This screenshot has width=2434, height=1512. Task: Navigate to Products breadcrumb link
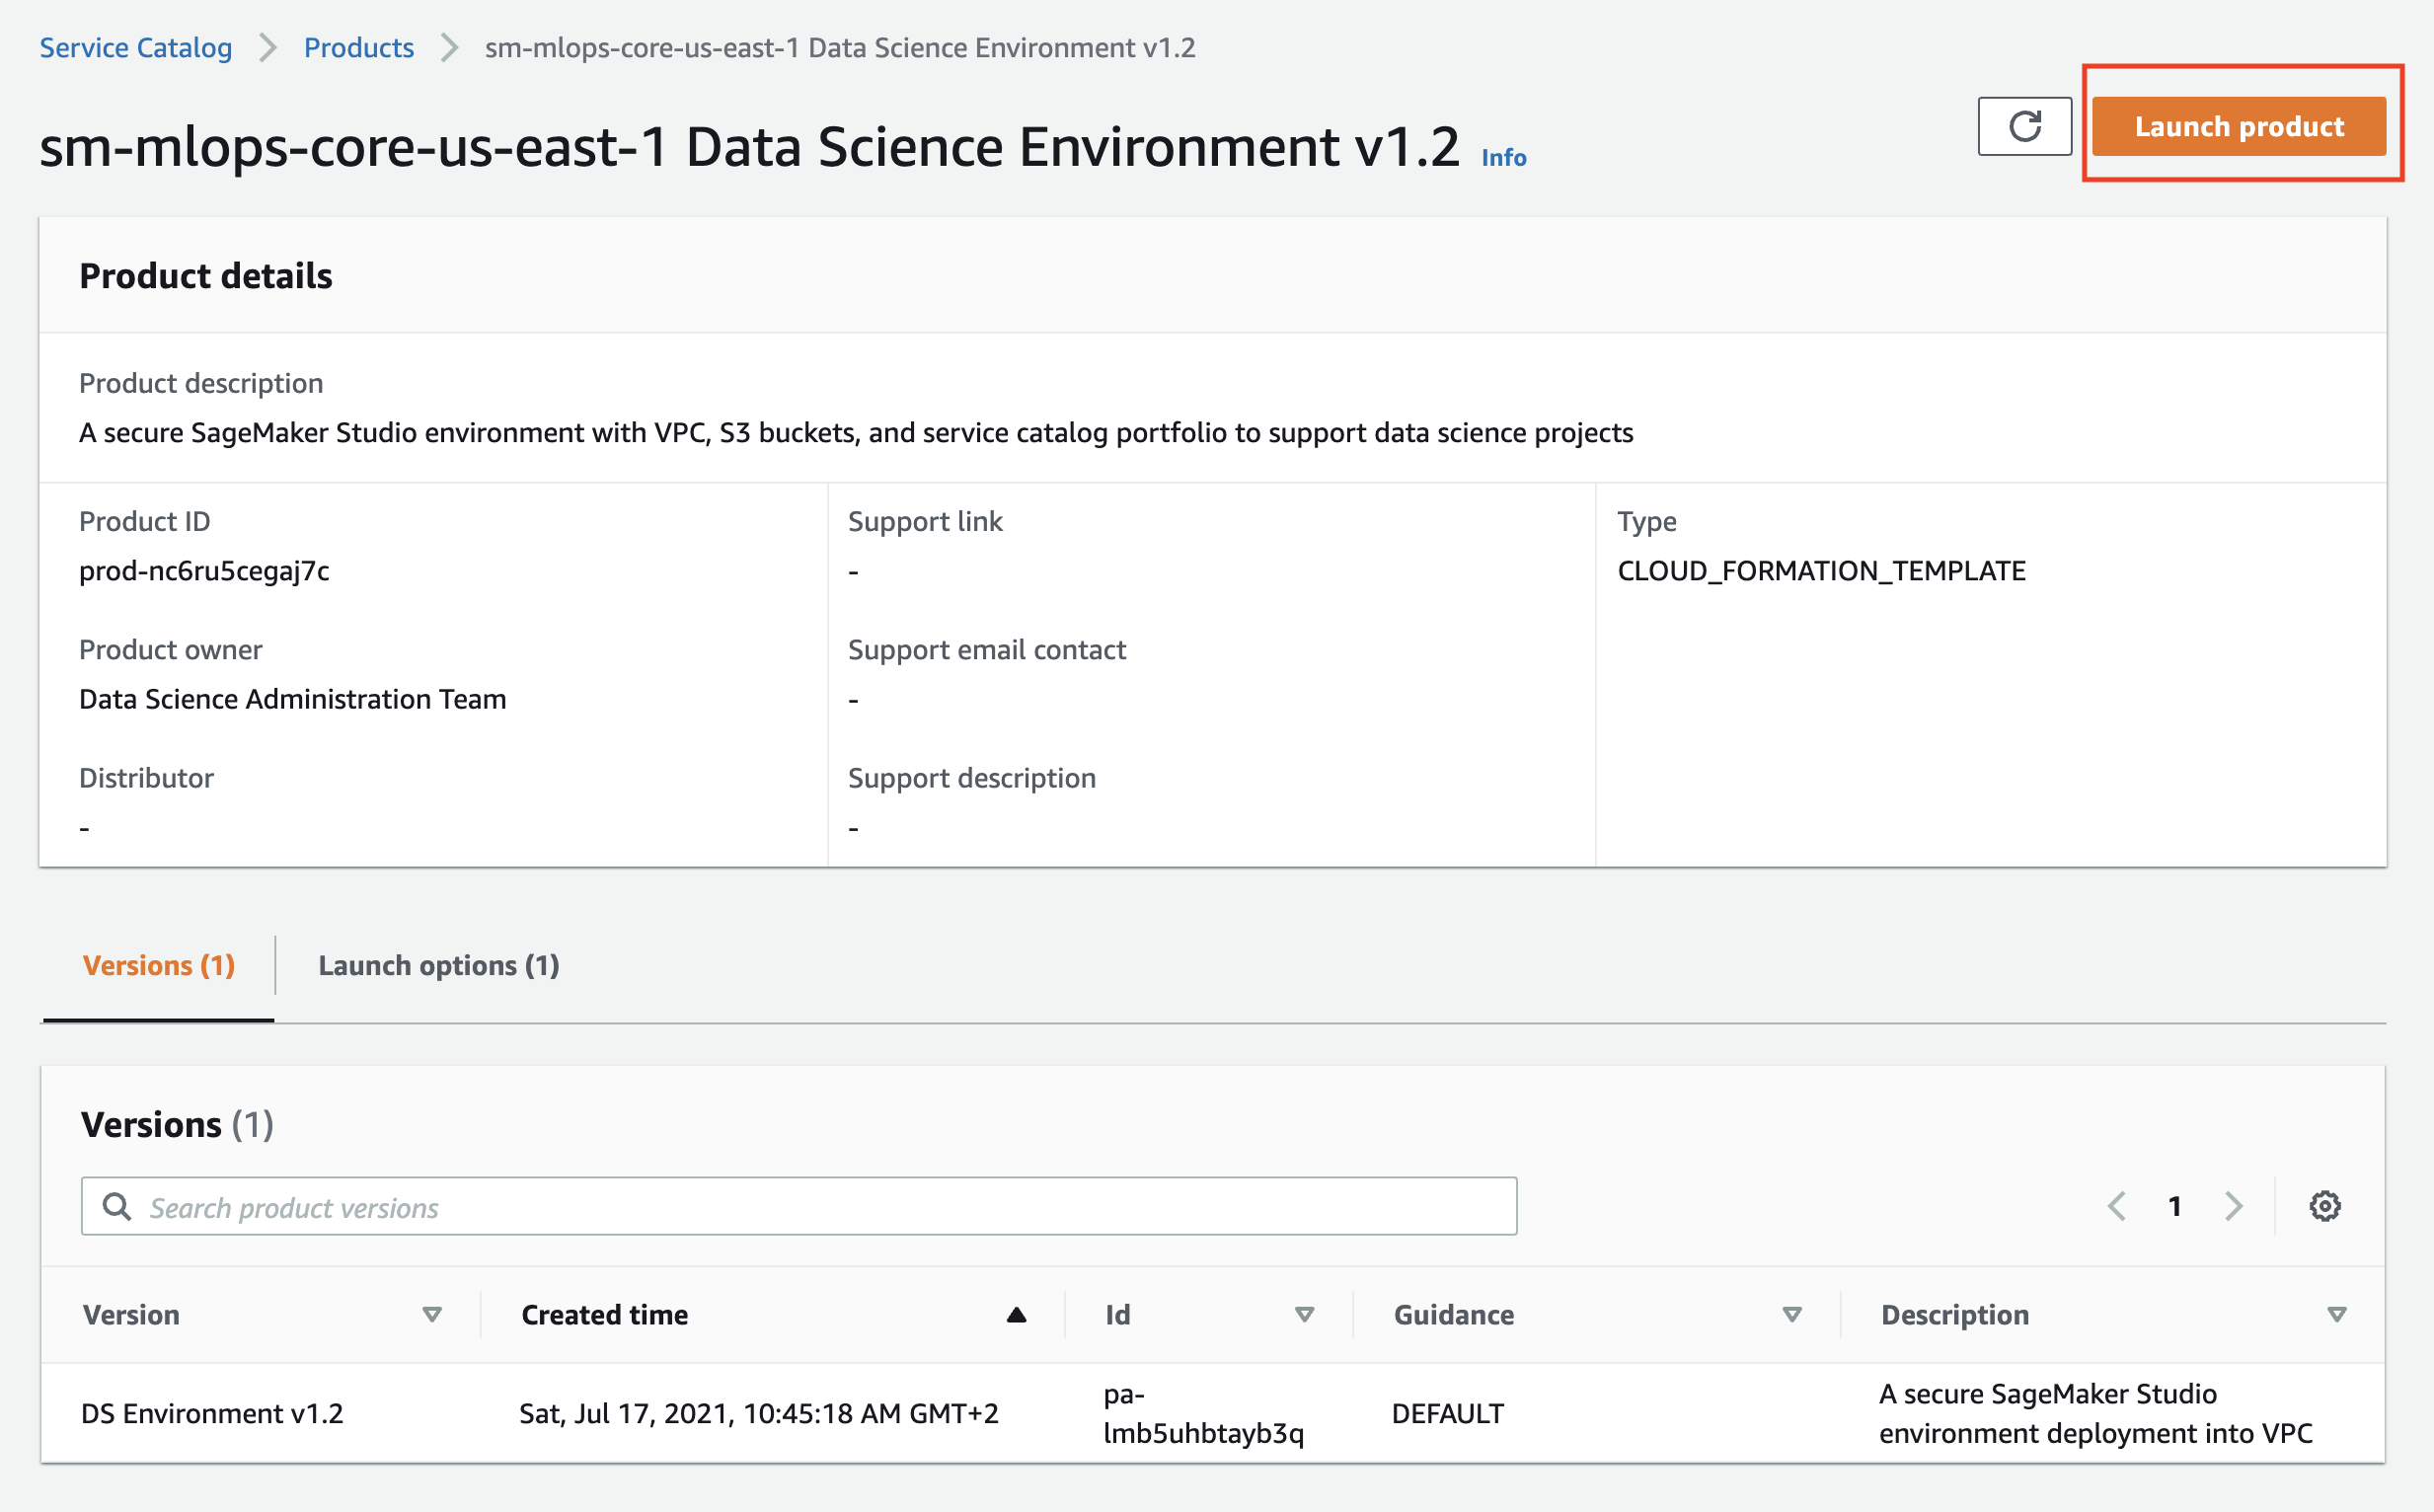(x=358, y=48)
